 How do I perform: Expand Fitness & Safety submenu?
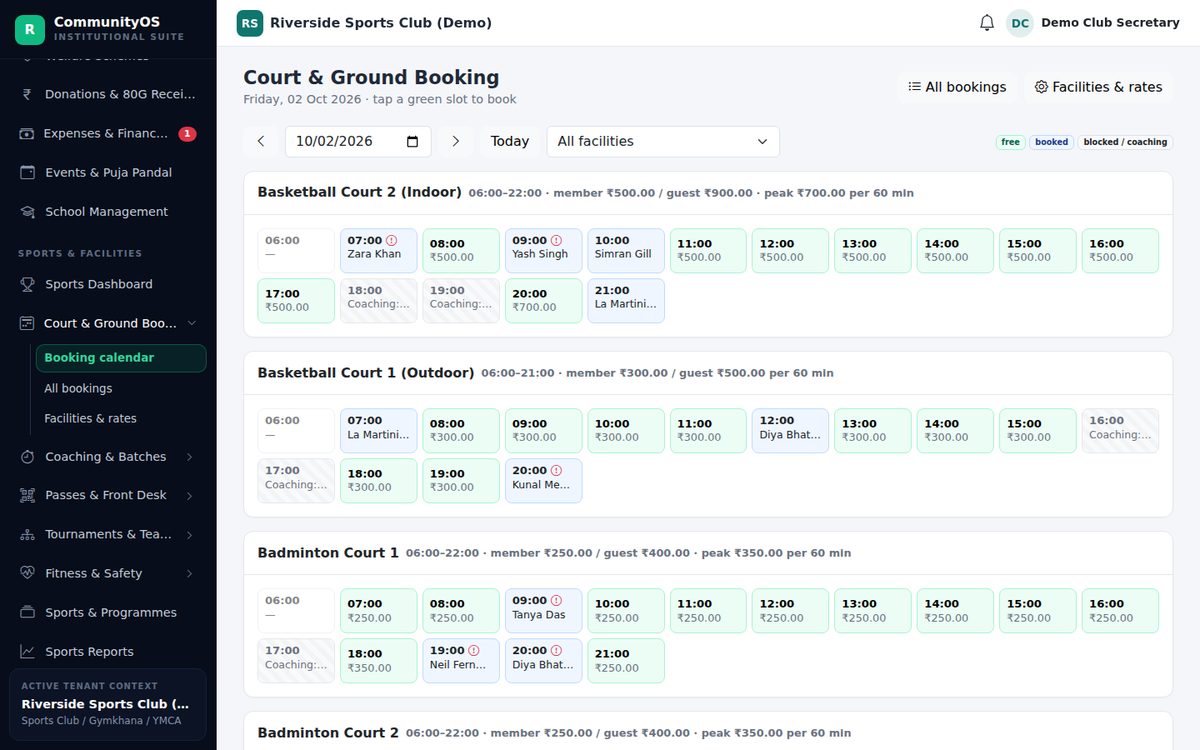coord(190,573)
